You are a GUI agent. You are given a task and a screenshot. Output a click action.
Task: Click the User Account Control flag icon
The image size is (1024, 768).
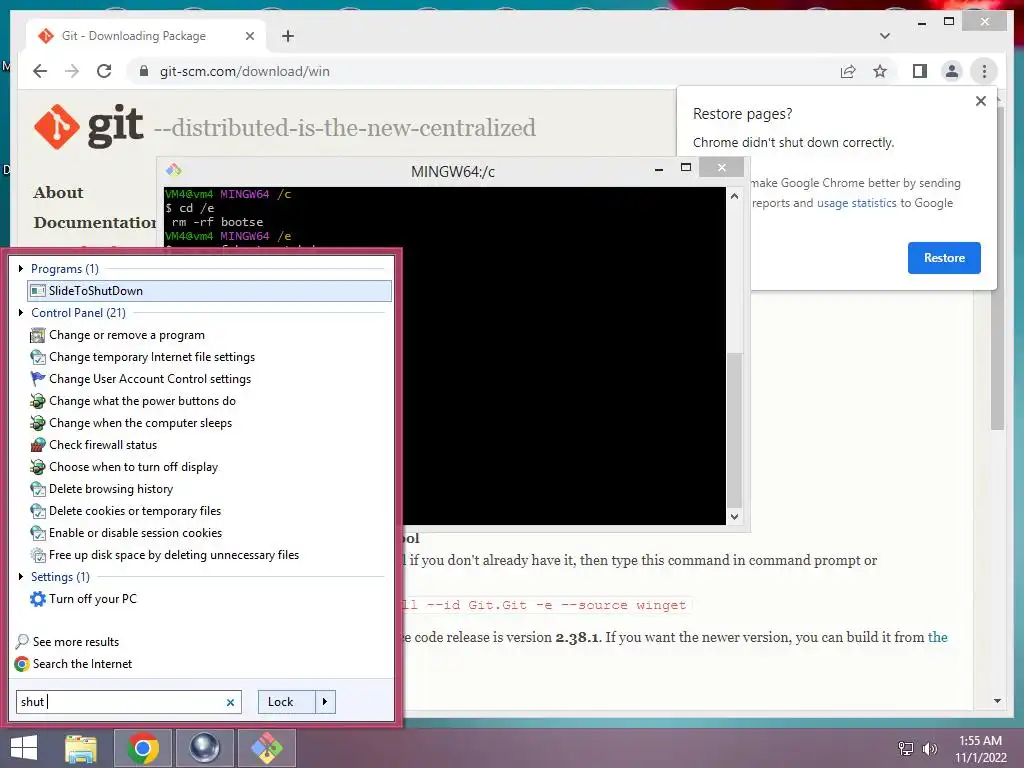[38, 379]
